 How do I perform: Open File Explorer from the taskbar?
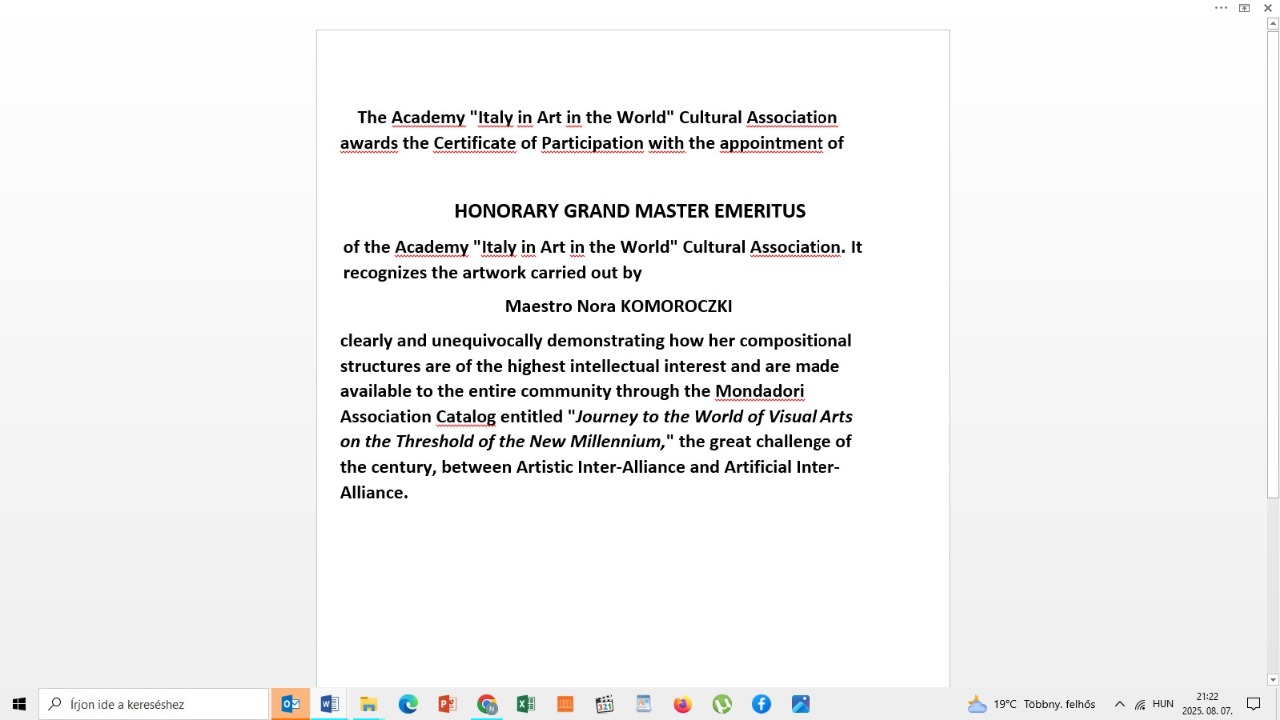368,704
